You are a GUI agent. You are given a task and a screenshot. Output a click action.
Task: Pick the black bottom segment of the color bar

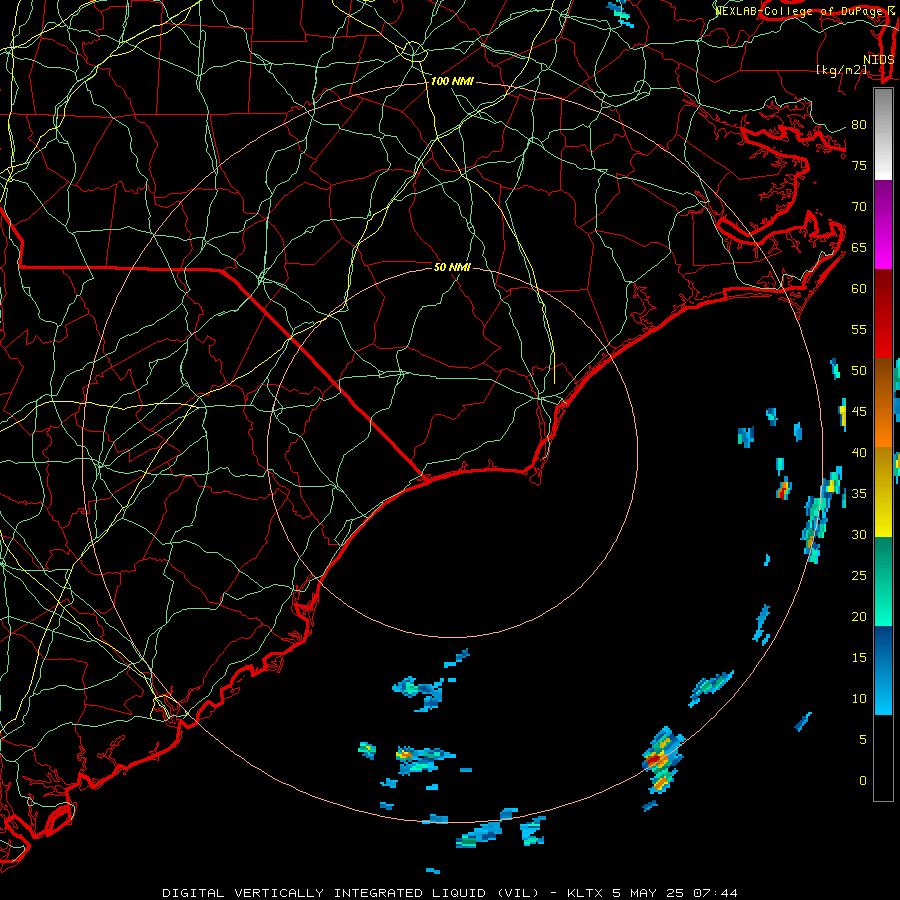(x=883, y=757)
